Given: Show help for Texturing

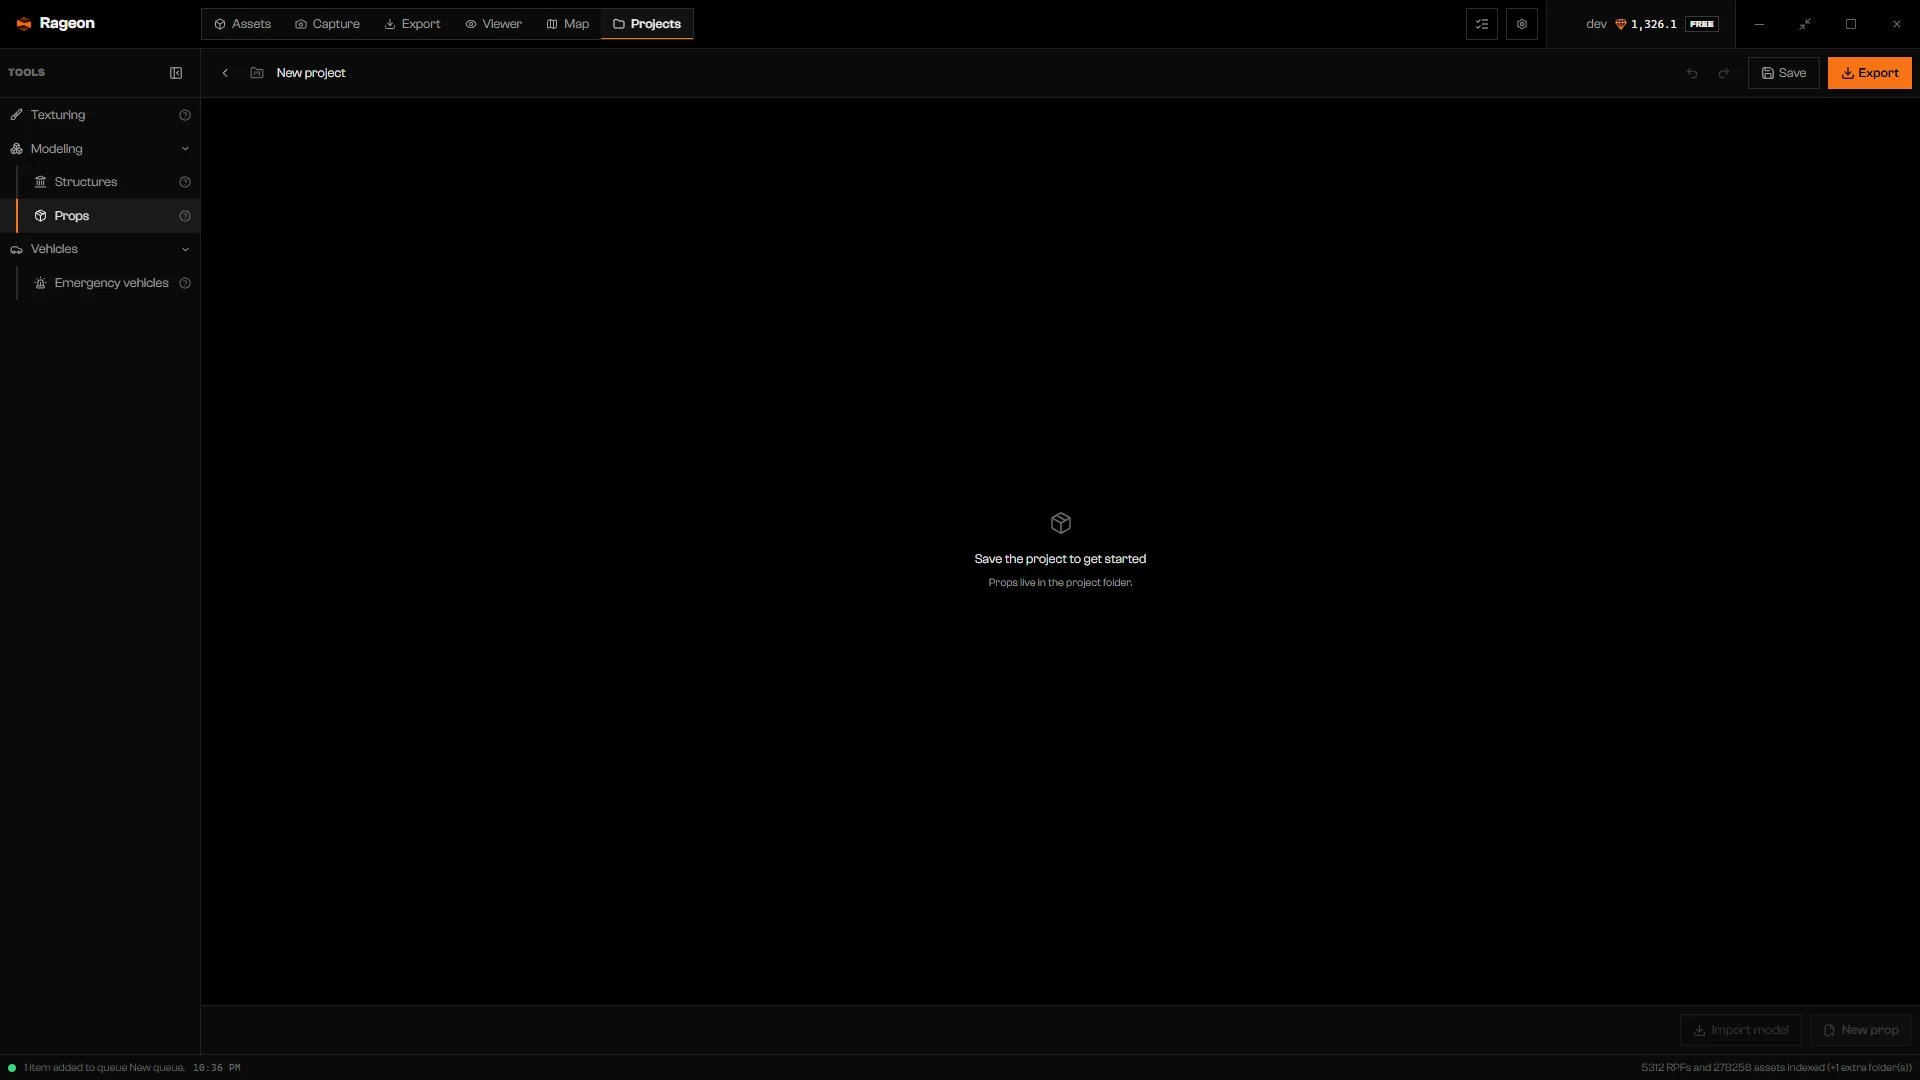Looking at the screenshot, I should [185, 115].
